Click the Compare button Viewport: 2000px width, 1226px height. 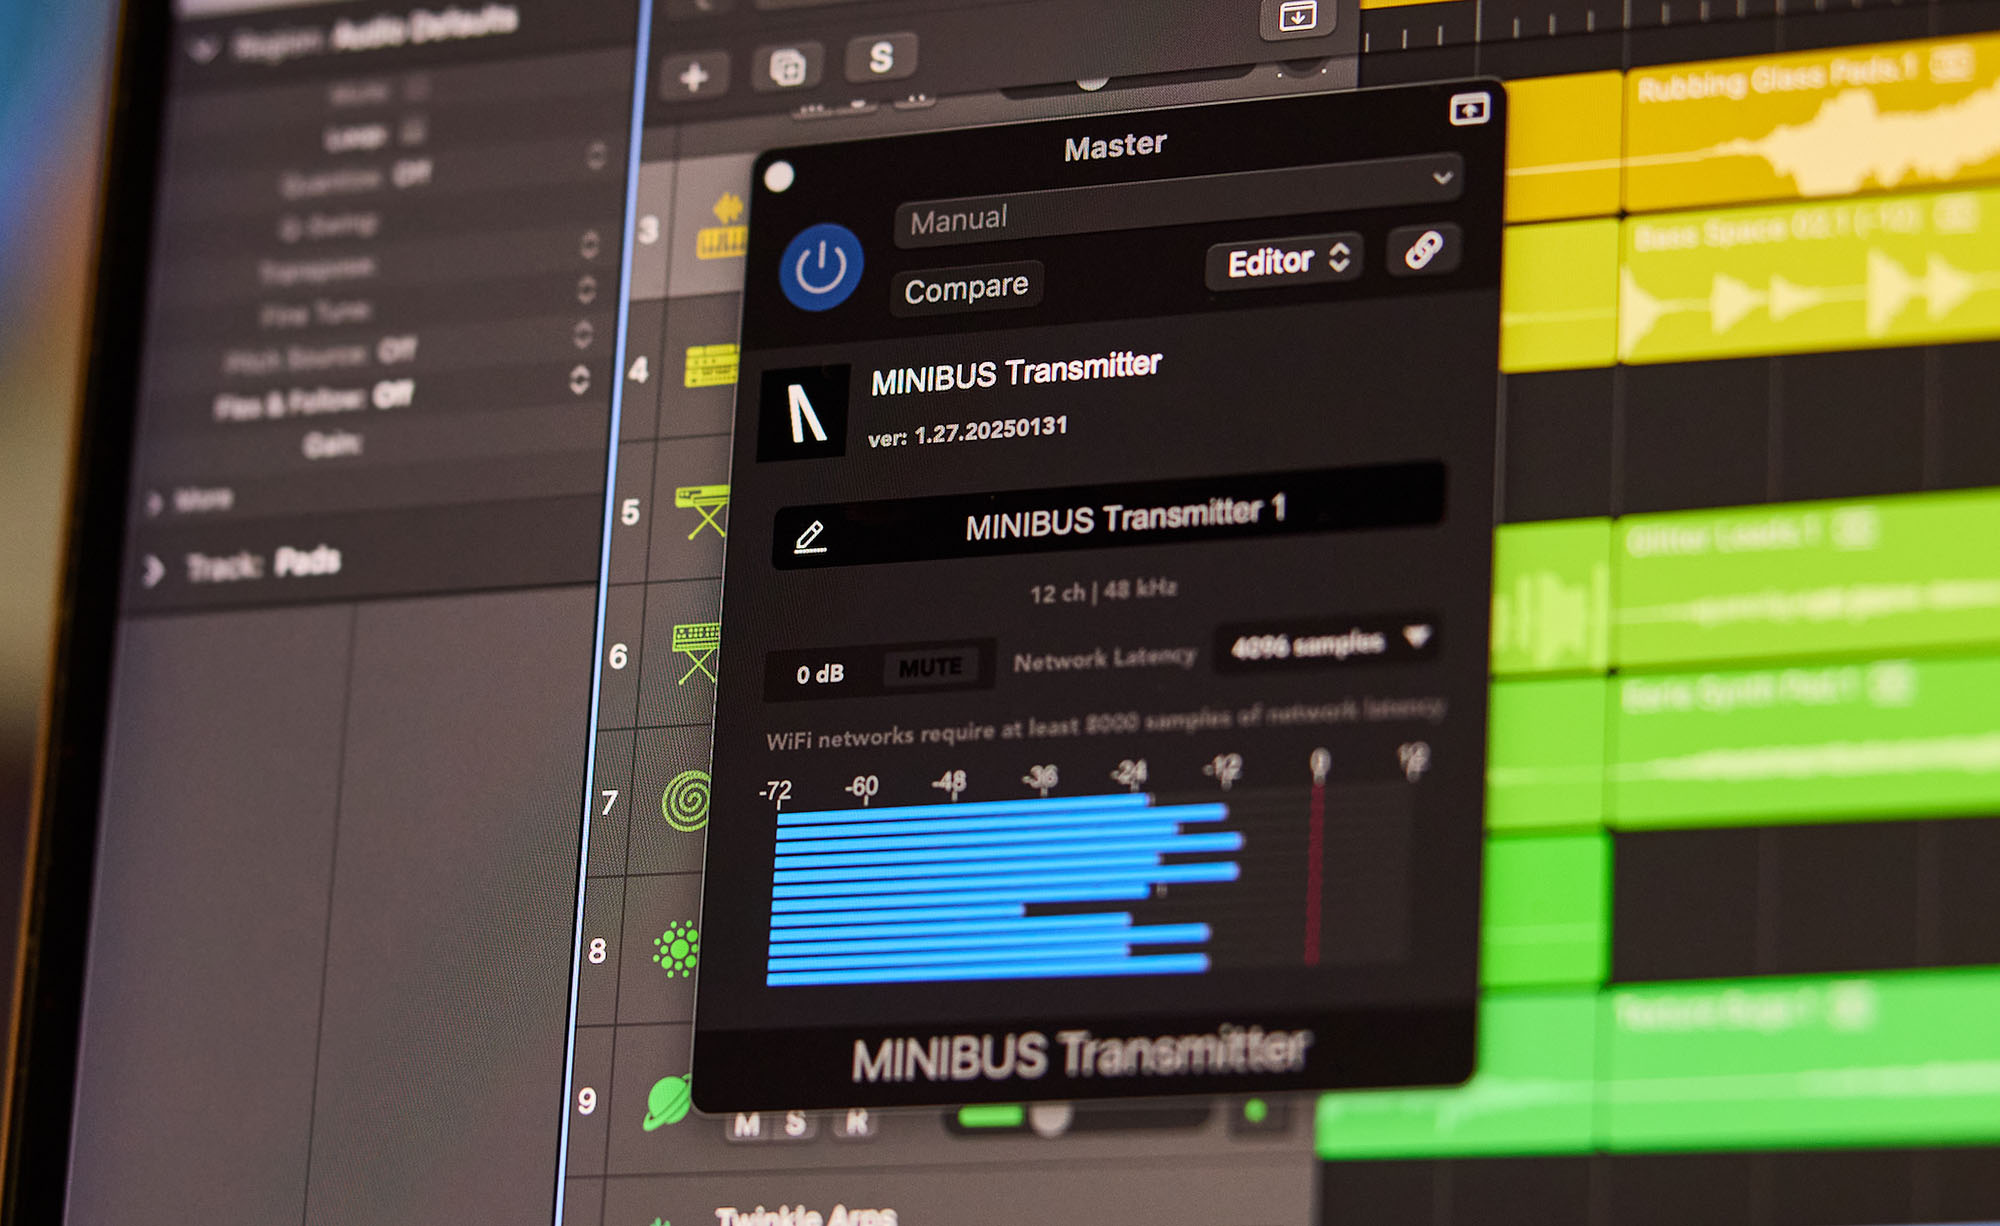(966, 289)
